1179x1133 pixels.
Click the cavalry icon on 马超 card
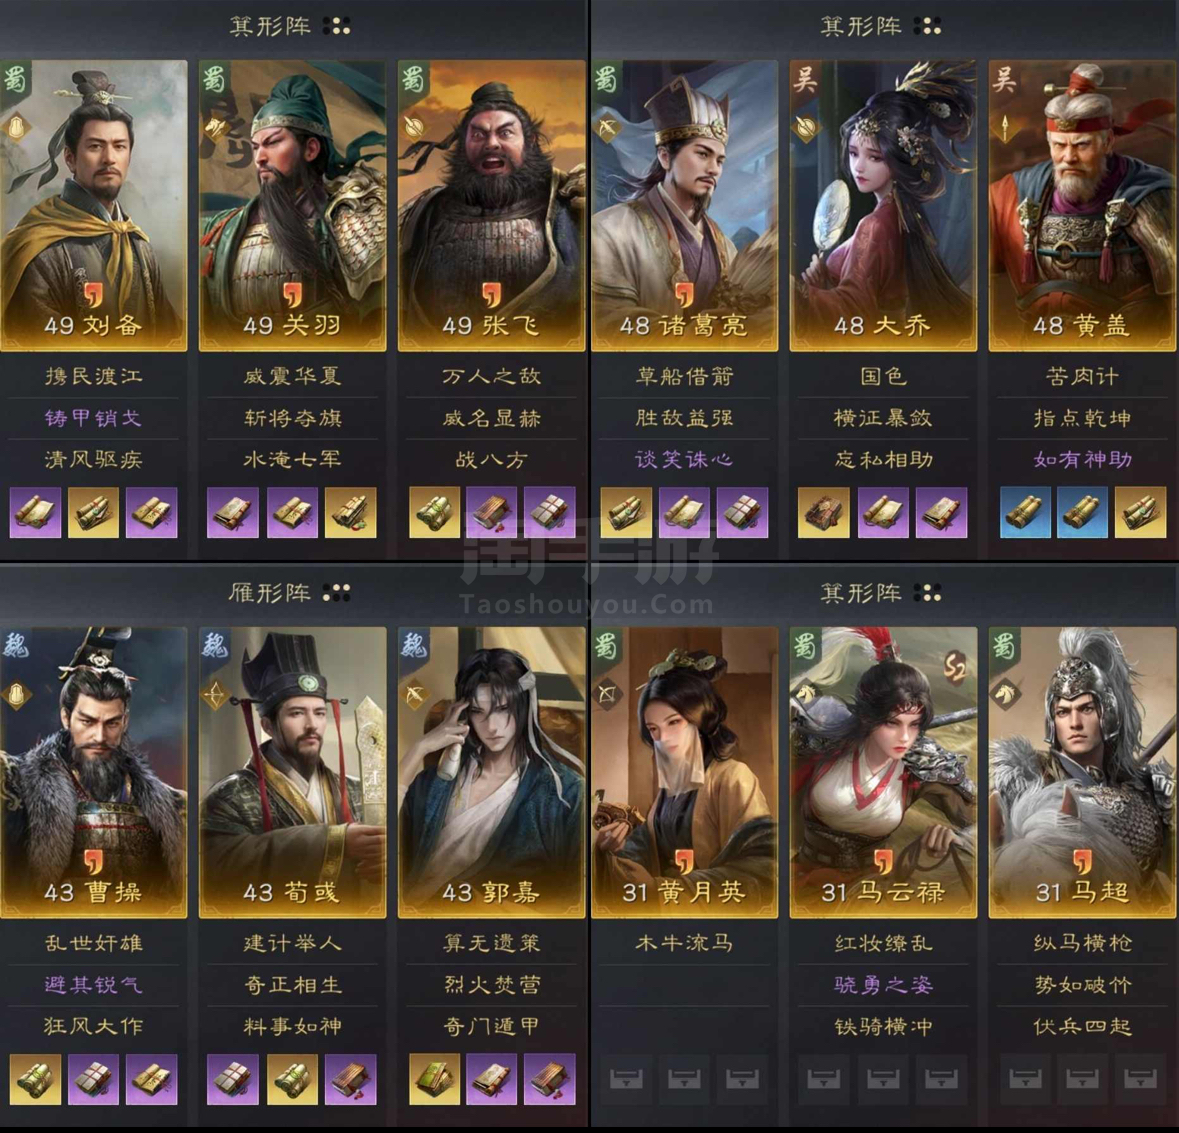[x=1005, y=694]
